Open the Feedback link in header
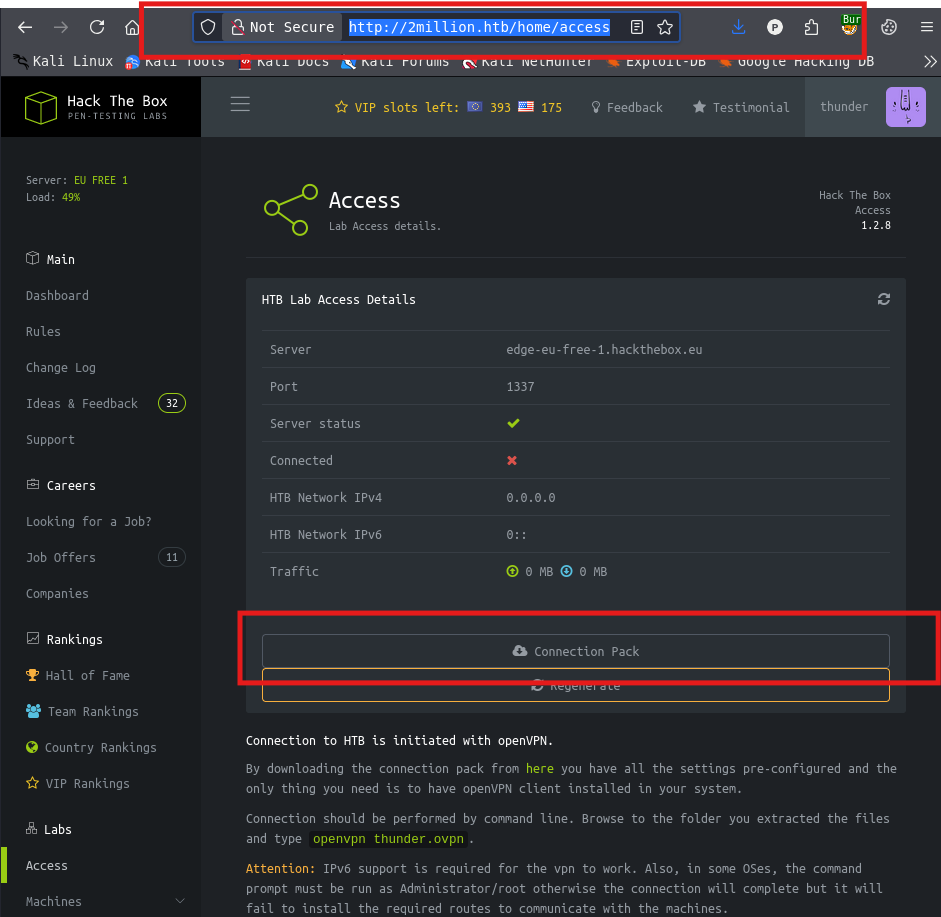This screenshot has width=941, height=917. tap(627, 107)
